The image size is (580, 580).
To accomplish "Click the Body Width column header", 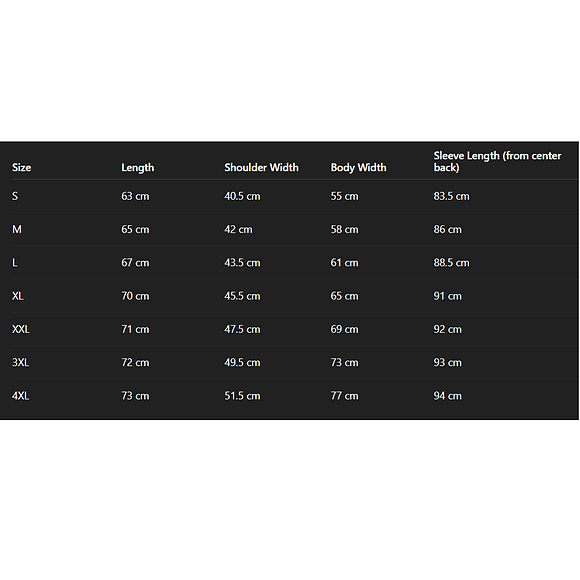I will click(x=358, y=168).
